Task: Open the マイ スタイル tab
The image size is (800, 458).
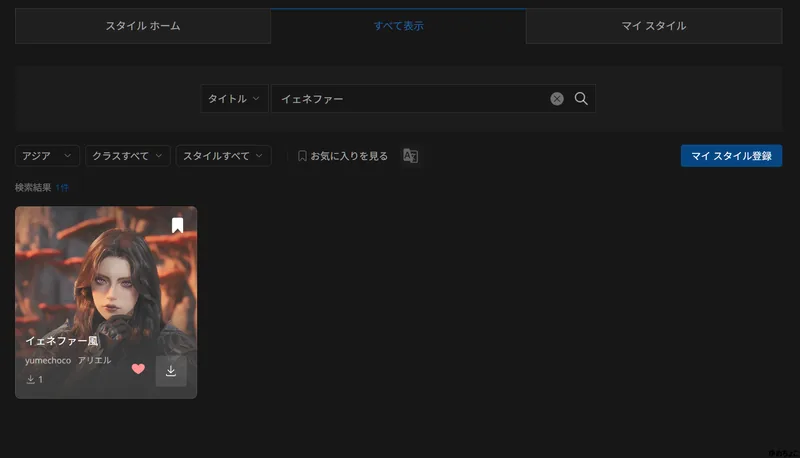Action: pyautogui.click(x=654, y=26)
